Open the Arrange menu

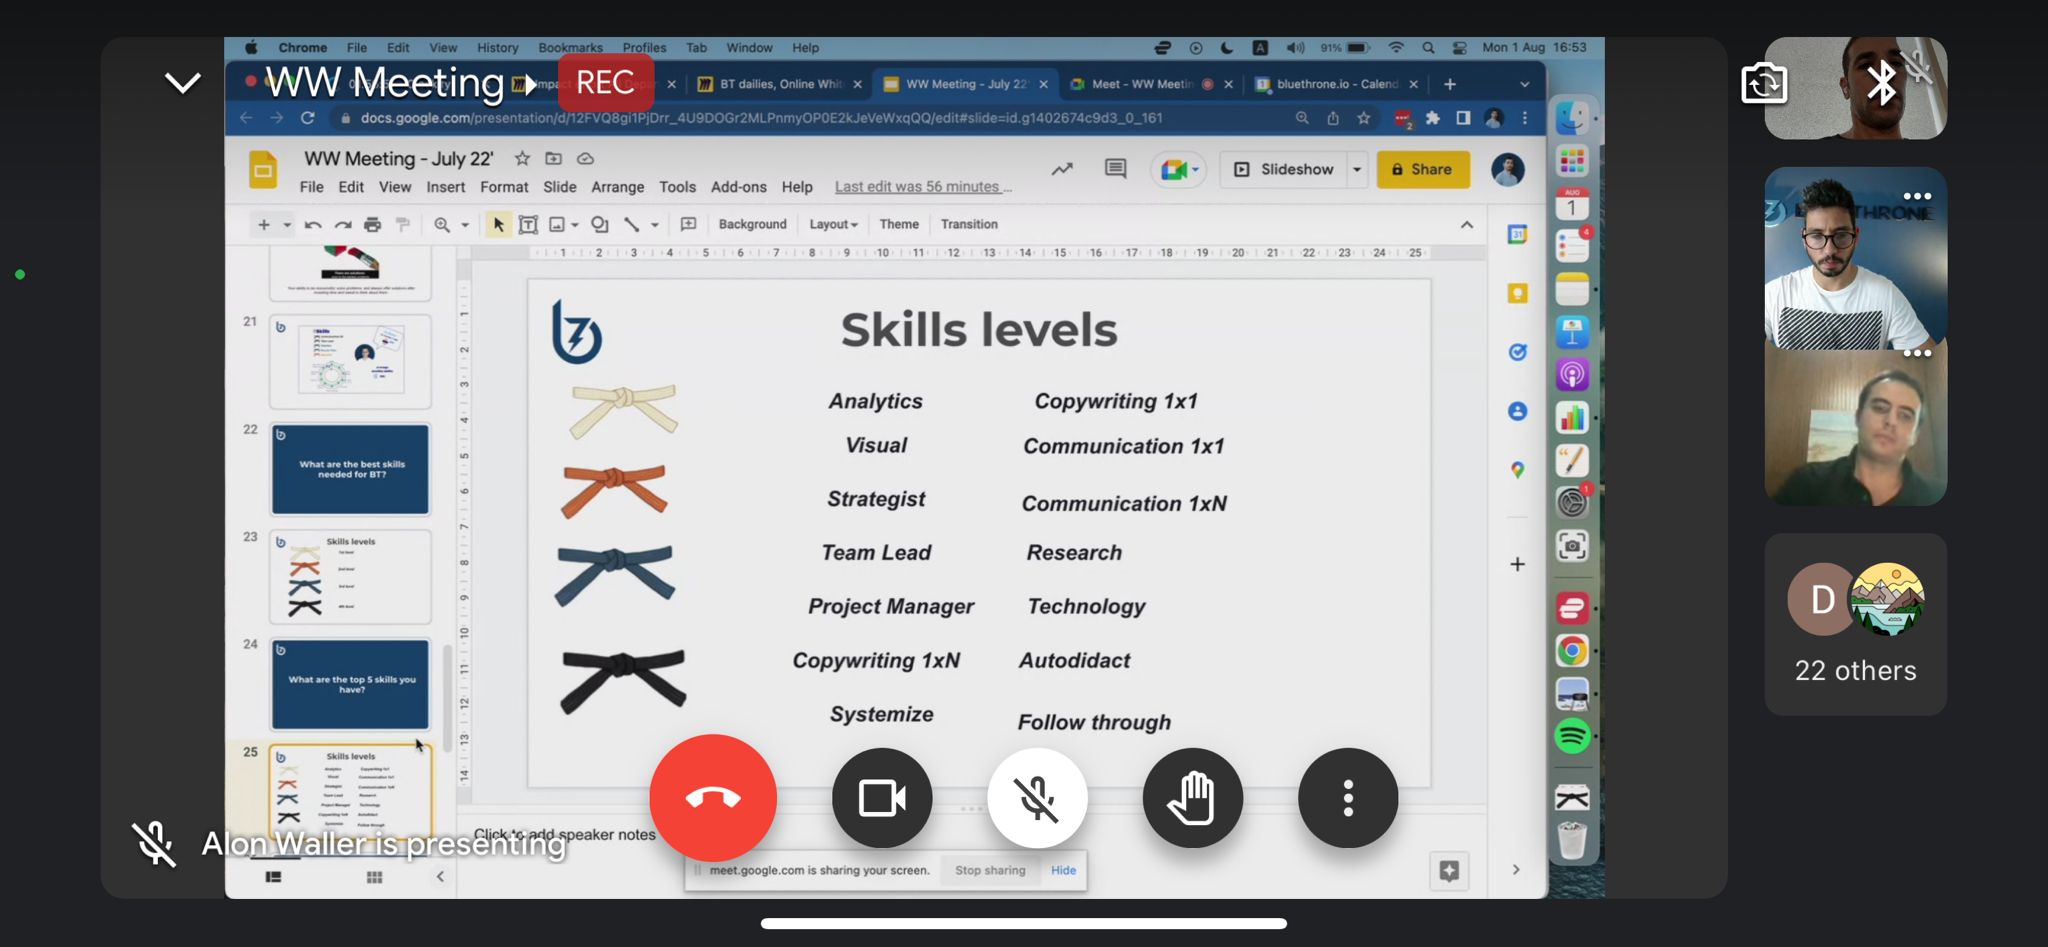[x=617, y=187]
